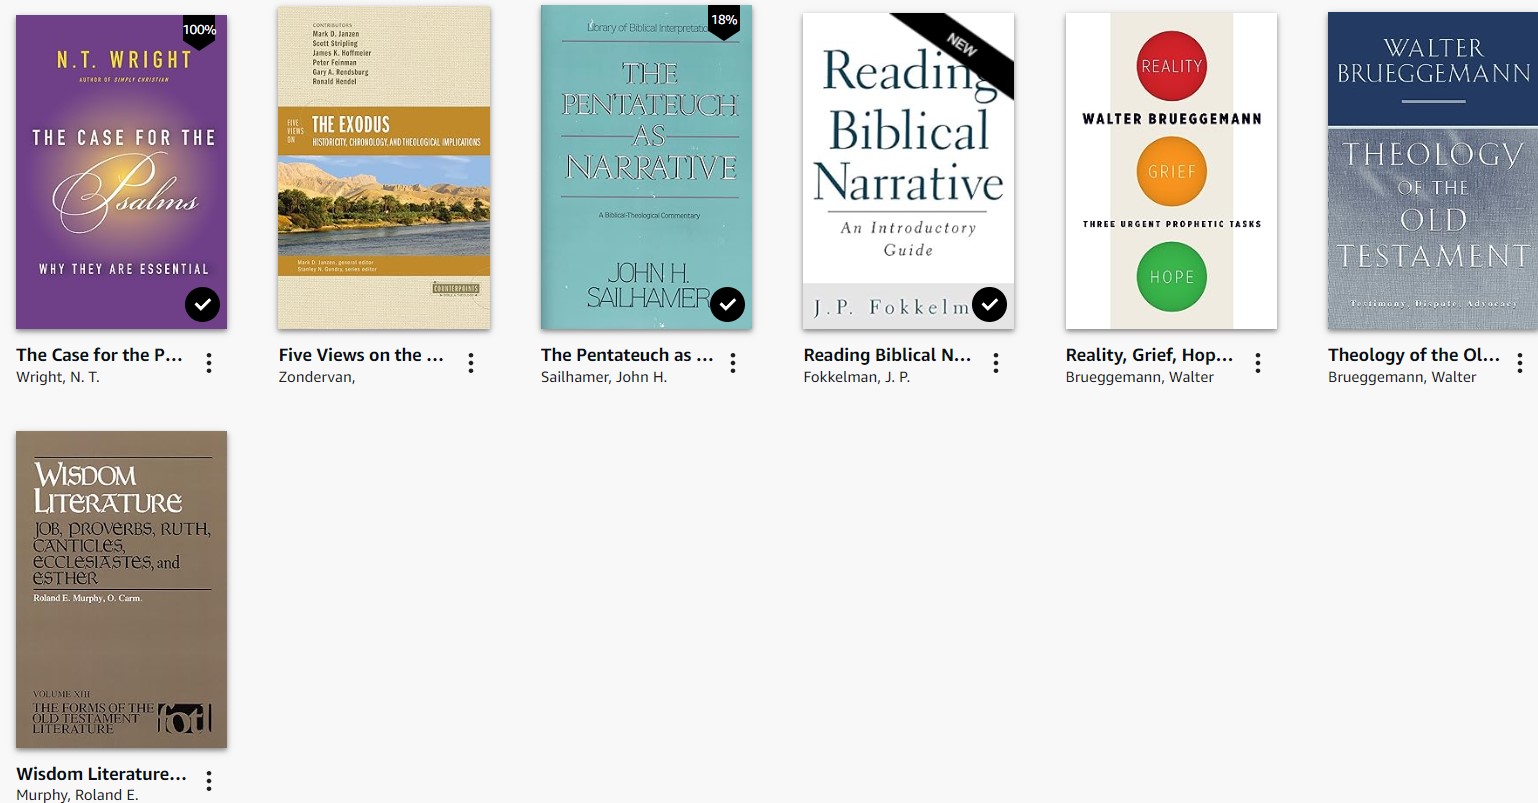Click The Pentateuch as Narrative title text
This screenshot has width=1538, height=803.
click(627, 355)
